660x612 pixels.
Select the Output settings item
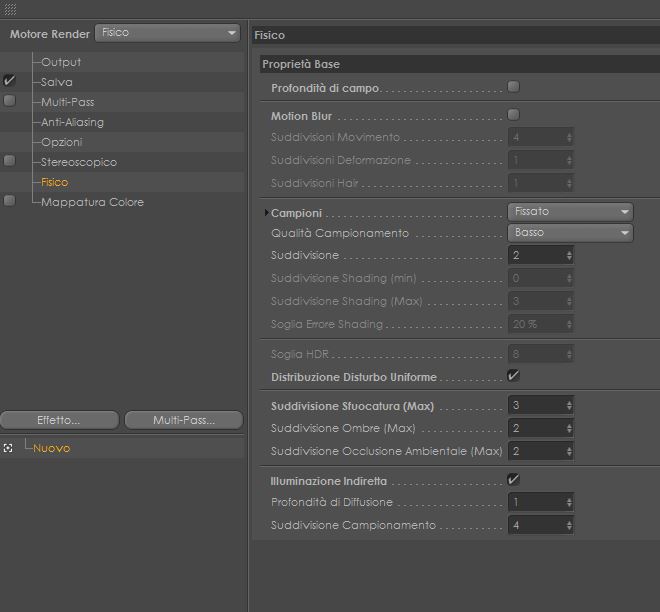[61, 62]
